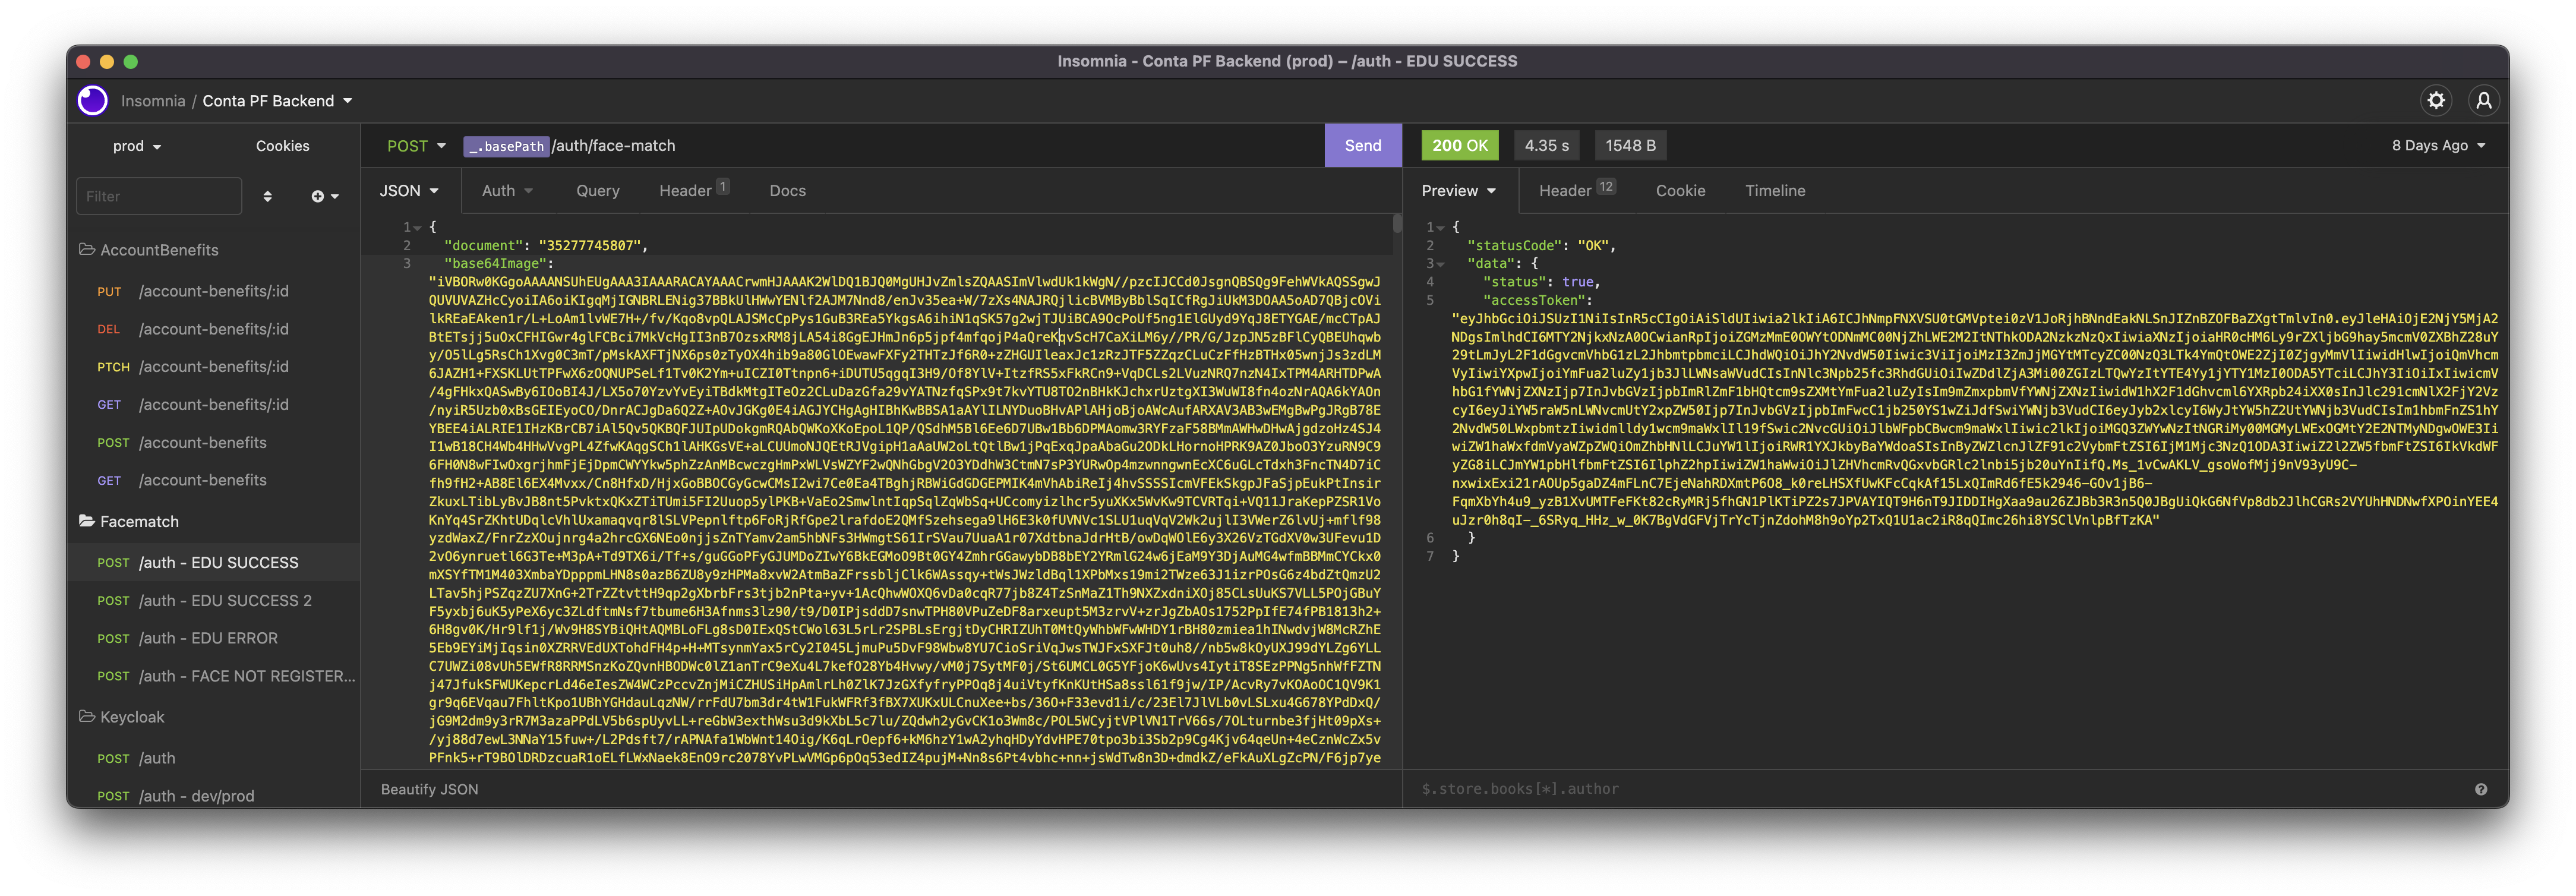Collapse the Facematch folder
The image size is (2576, 896).
tap(139, 522)
